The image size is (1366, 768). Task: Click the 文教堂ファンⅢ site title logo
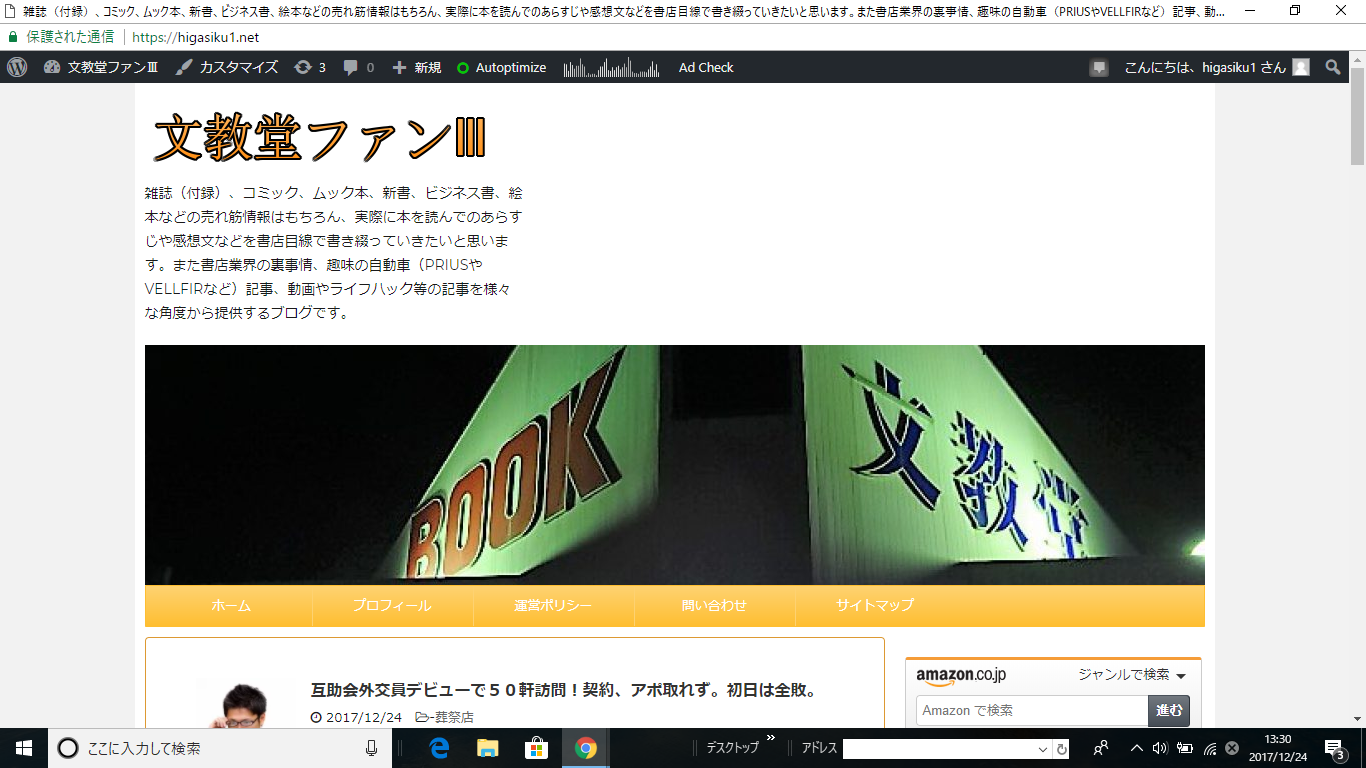(x=320, y=138)
